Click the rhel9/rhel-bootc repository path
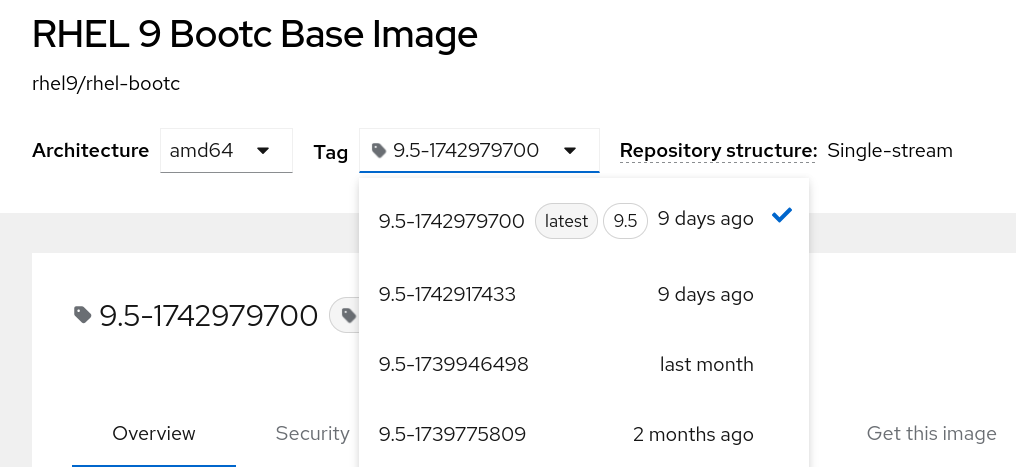1016x467 pixels. pos(106,84)
